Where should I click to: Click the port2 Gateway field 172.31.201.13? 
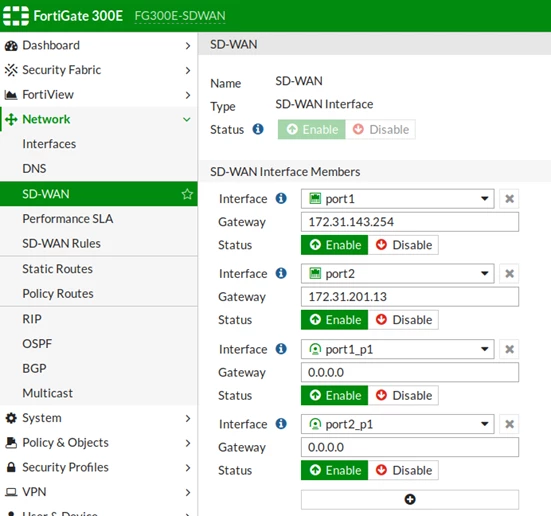(x=410, y=297)
